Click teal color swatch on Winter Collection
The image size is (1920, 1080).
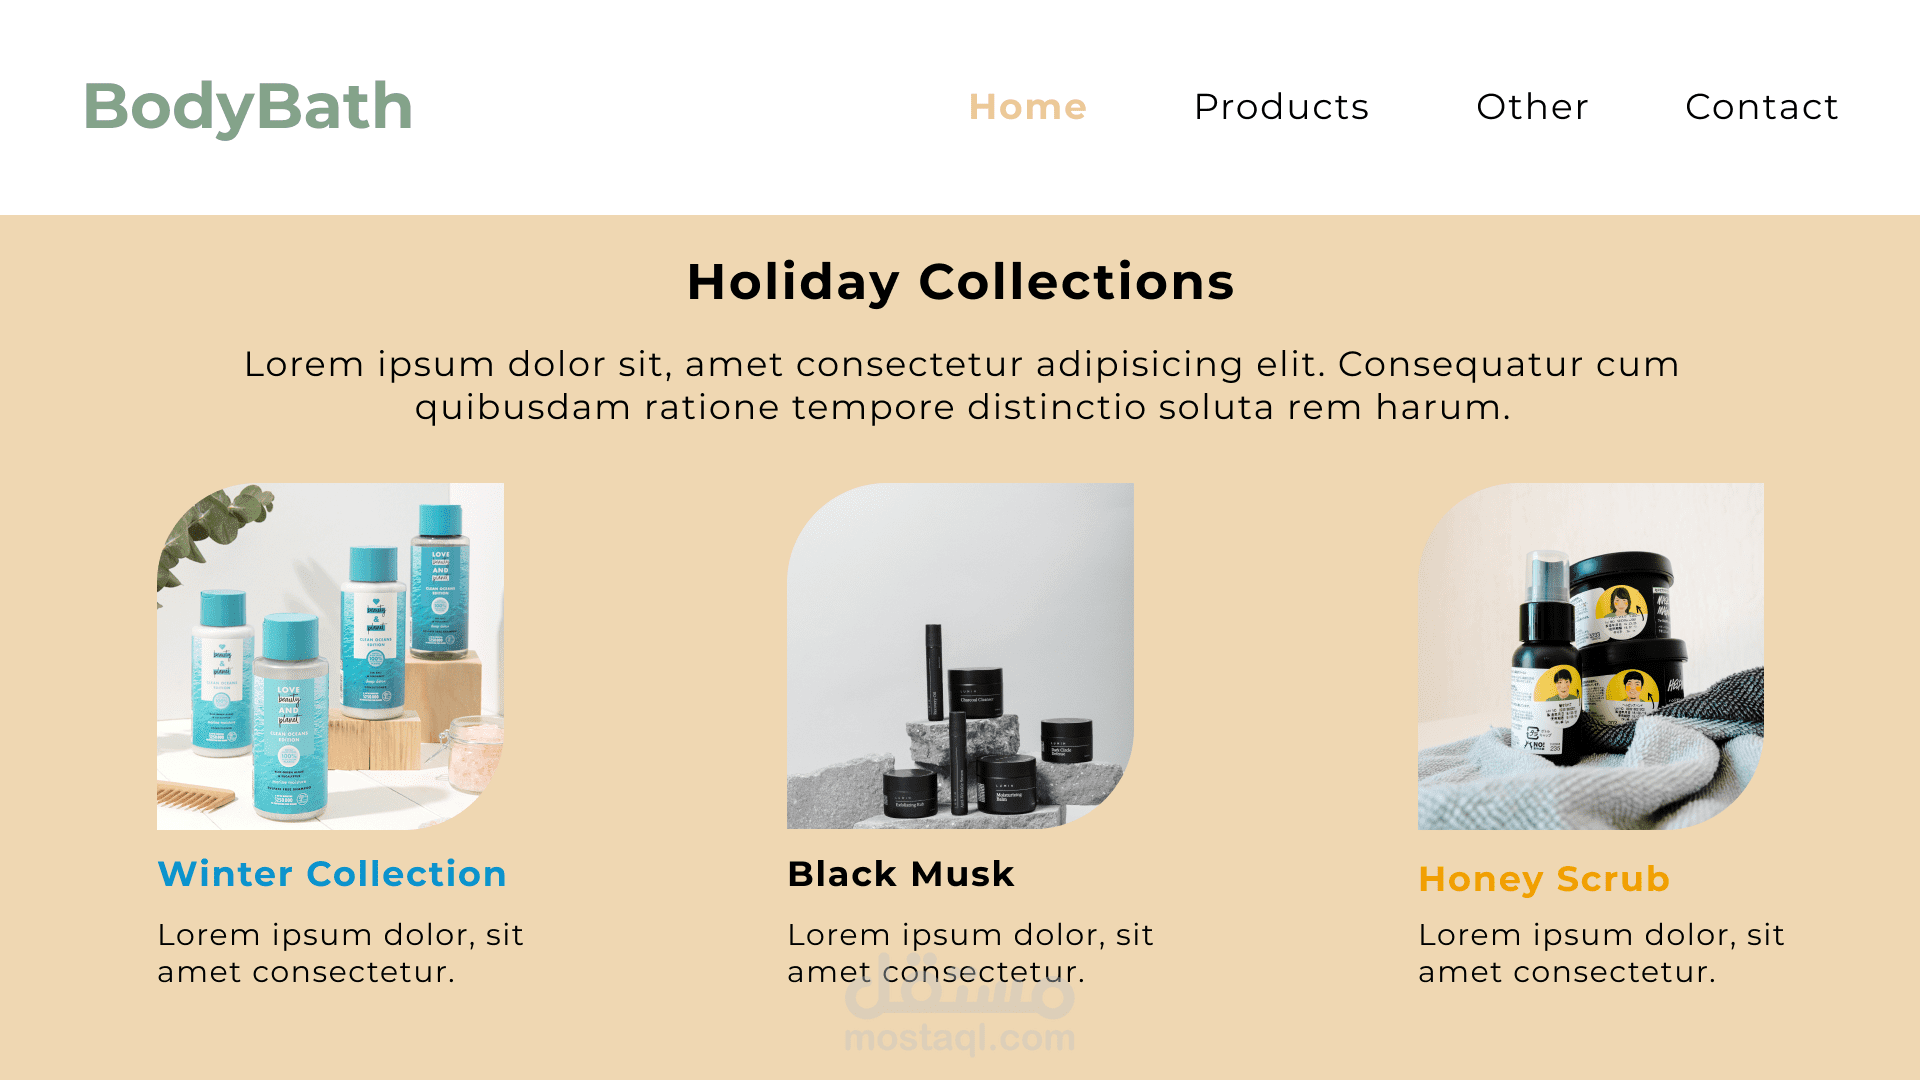332,873
